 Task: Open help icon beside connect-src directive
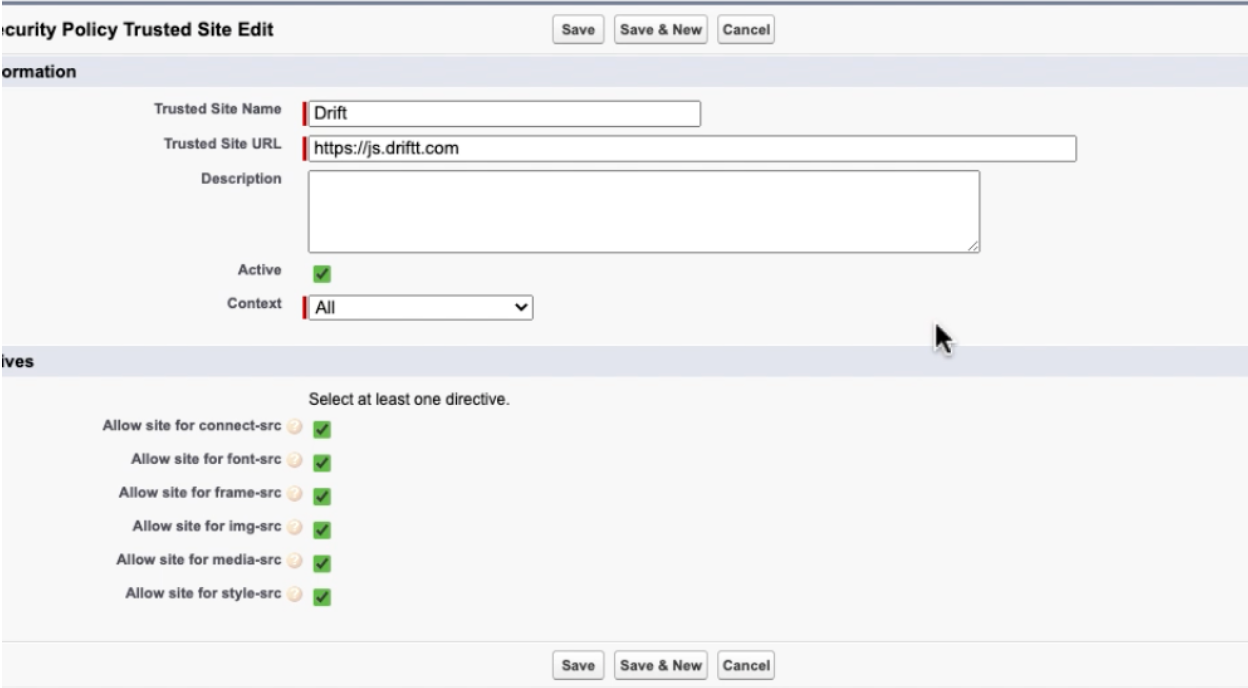pyautogui.click(x=295, y=427)
